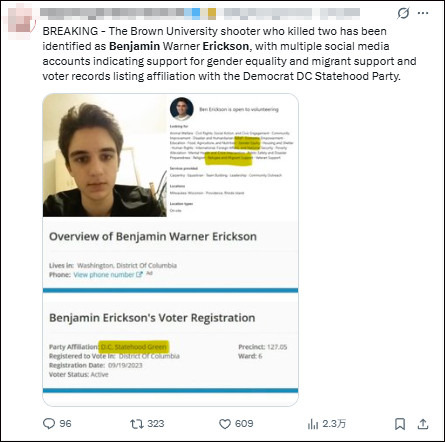Viewport: 445px width, 442px height.
Task: Open the blurred account name header
Action: tap(200, 13)
